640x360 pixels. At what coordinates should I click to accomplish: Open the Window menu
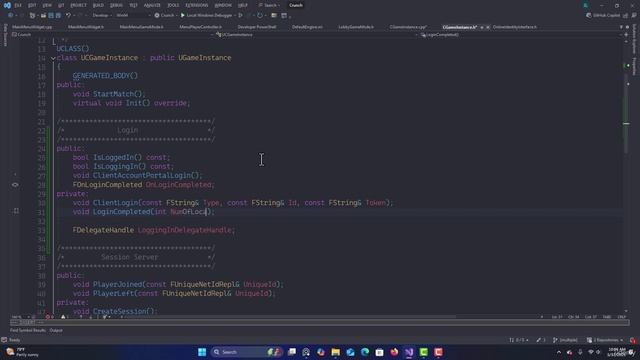pos(223,5)
